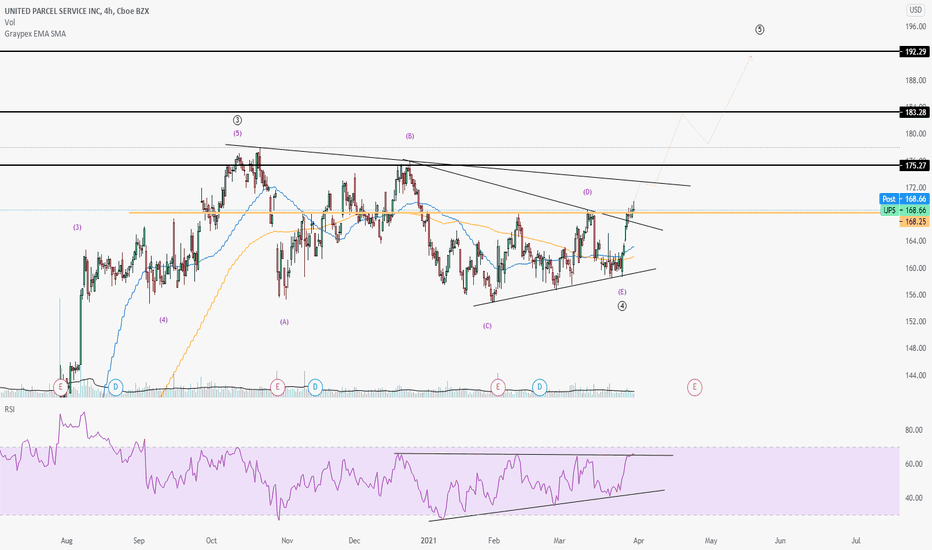Click the Dec label on the time axis
Image resolution: width=932 pixels, height=550 pixels.
point(354,540)
